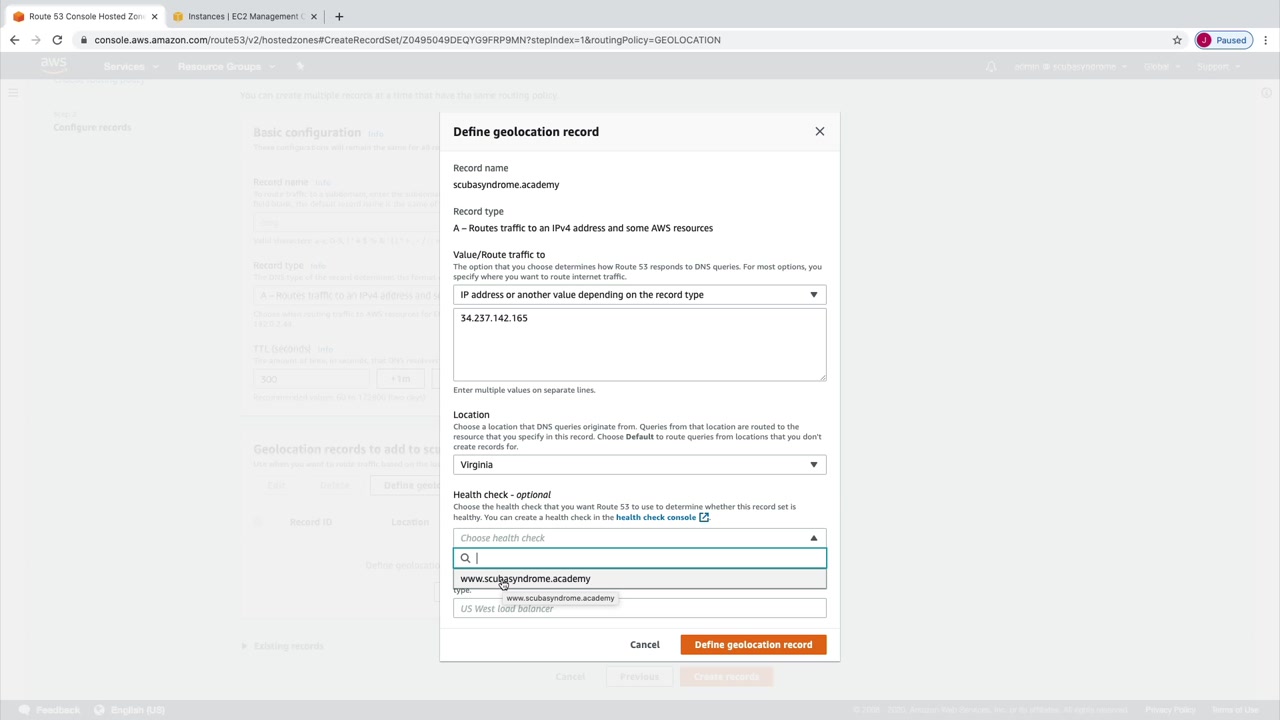Click the pin shortcut icon in AWS header
This screenshot has width=1280, height=720.
pos(300,66)
